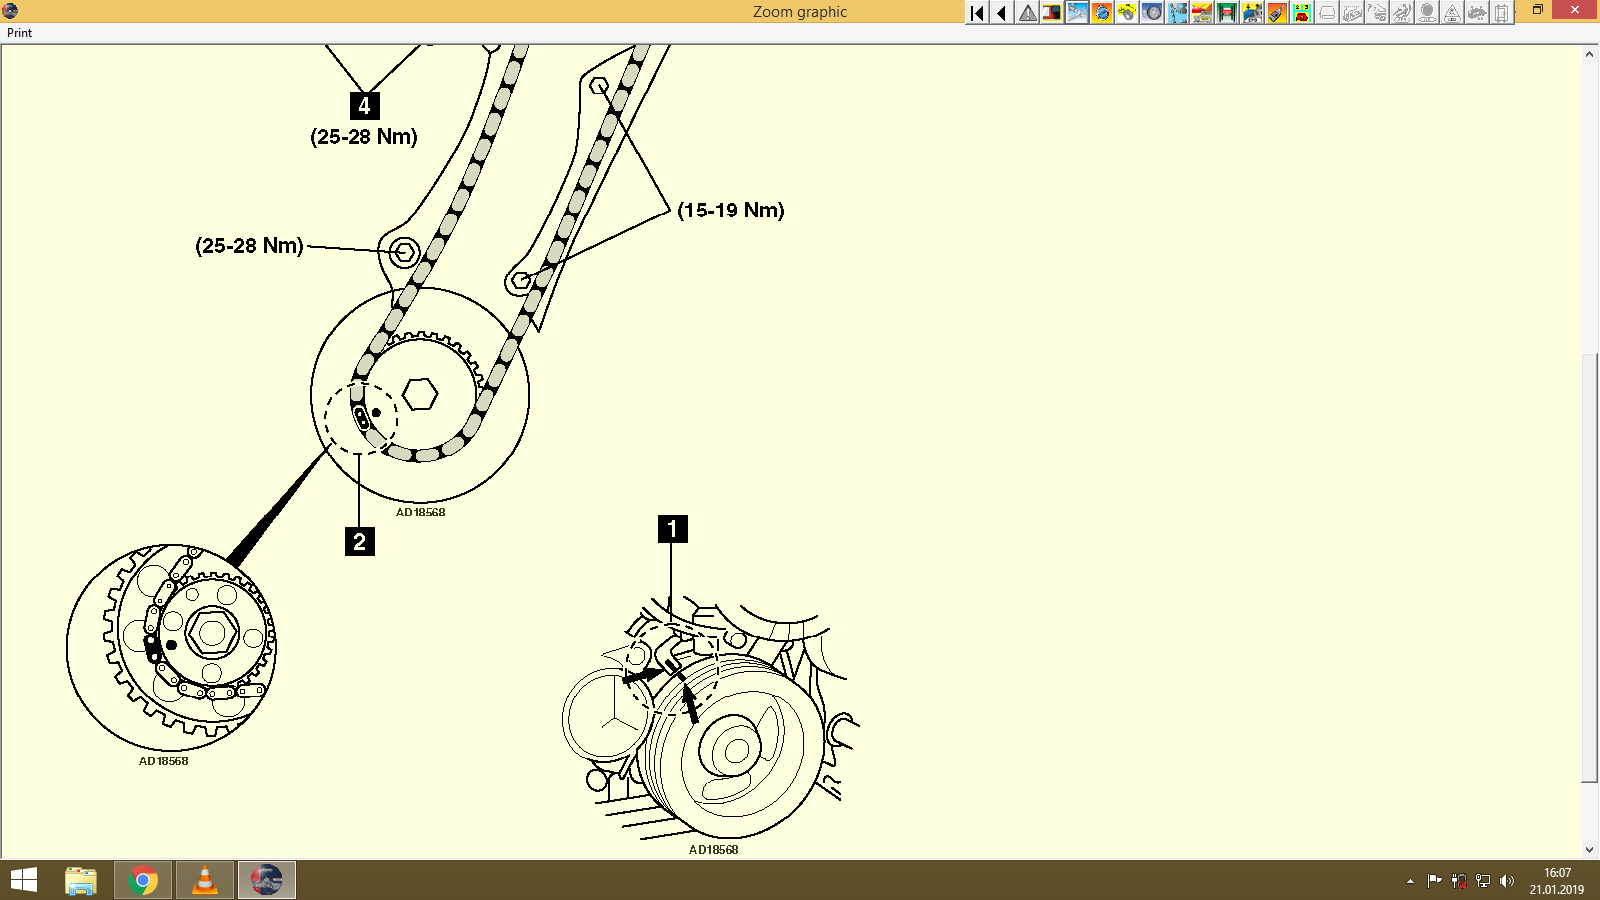The width and height of the screenshot is (1600, 900).
Task: Select the spray gun toolbar icon
Action: pyautogui.click(x=1276, y=13)
